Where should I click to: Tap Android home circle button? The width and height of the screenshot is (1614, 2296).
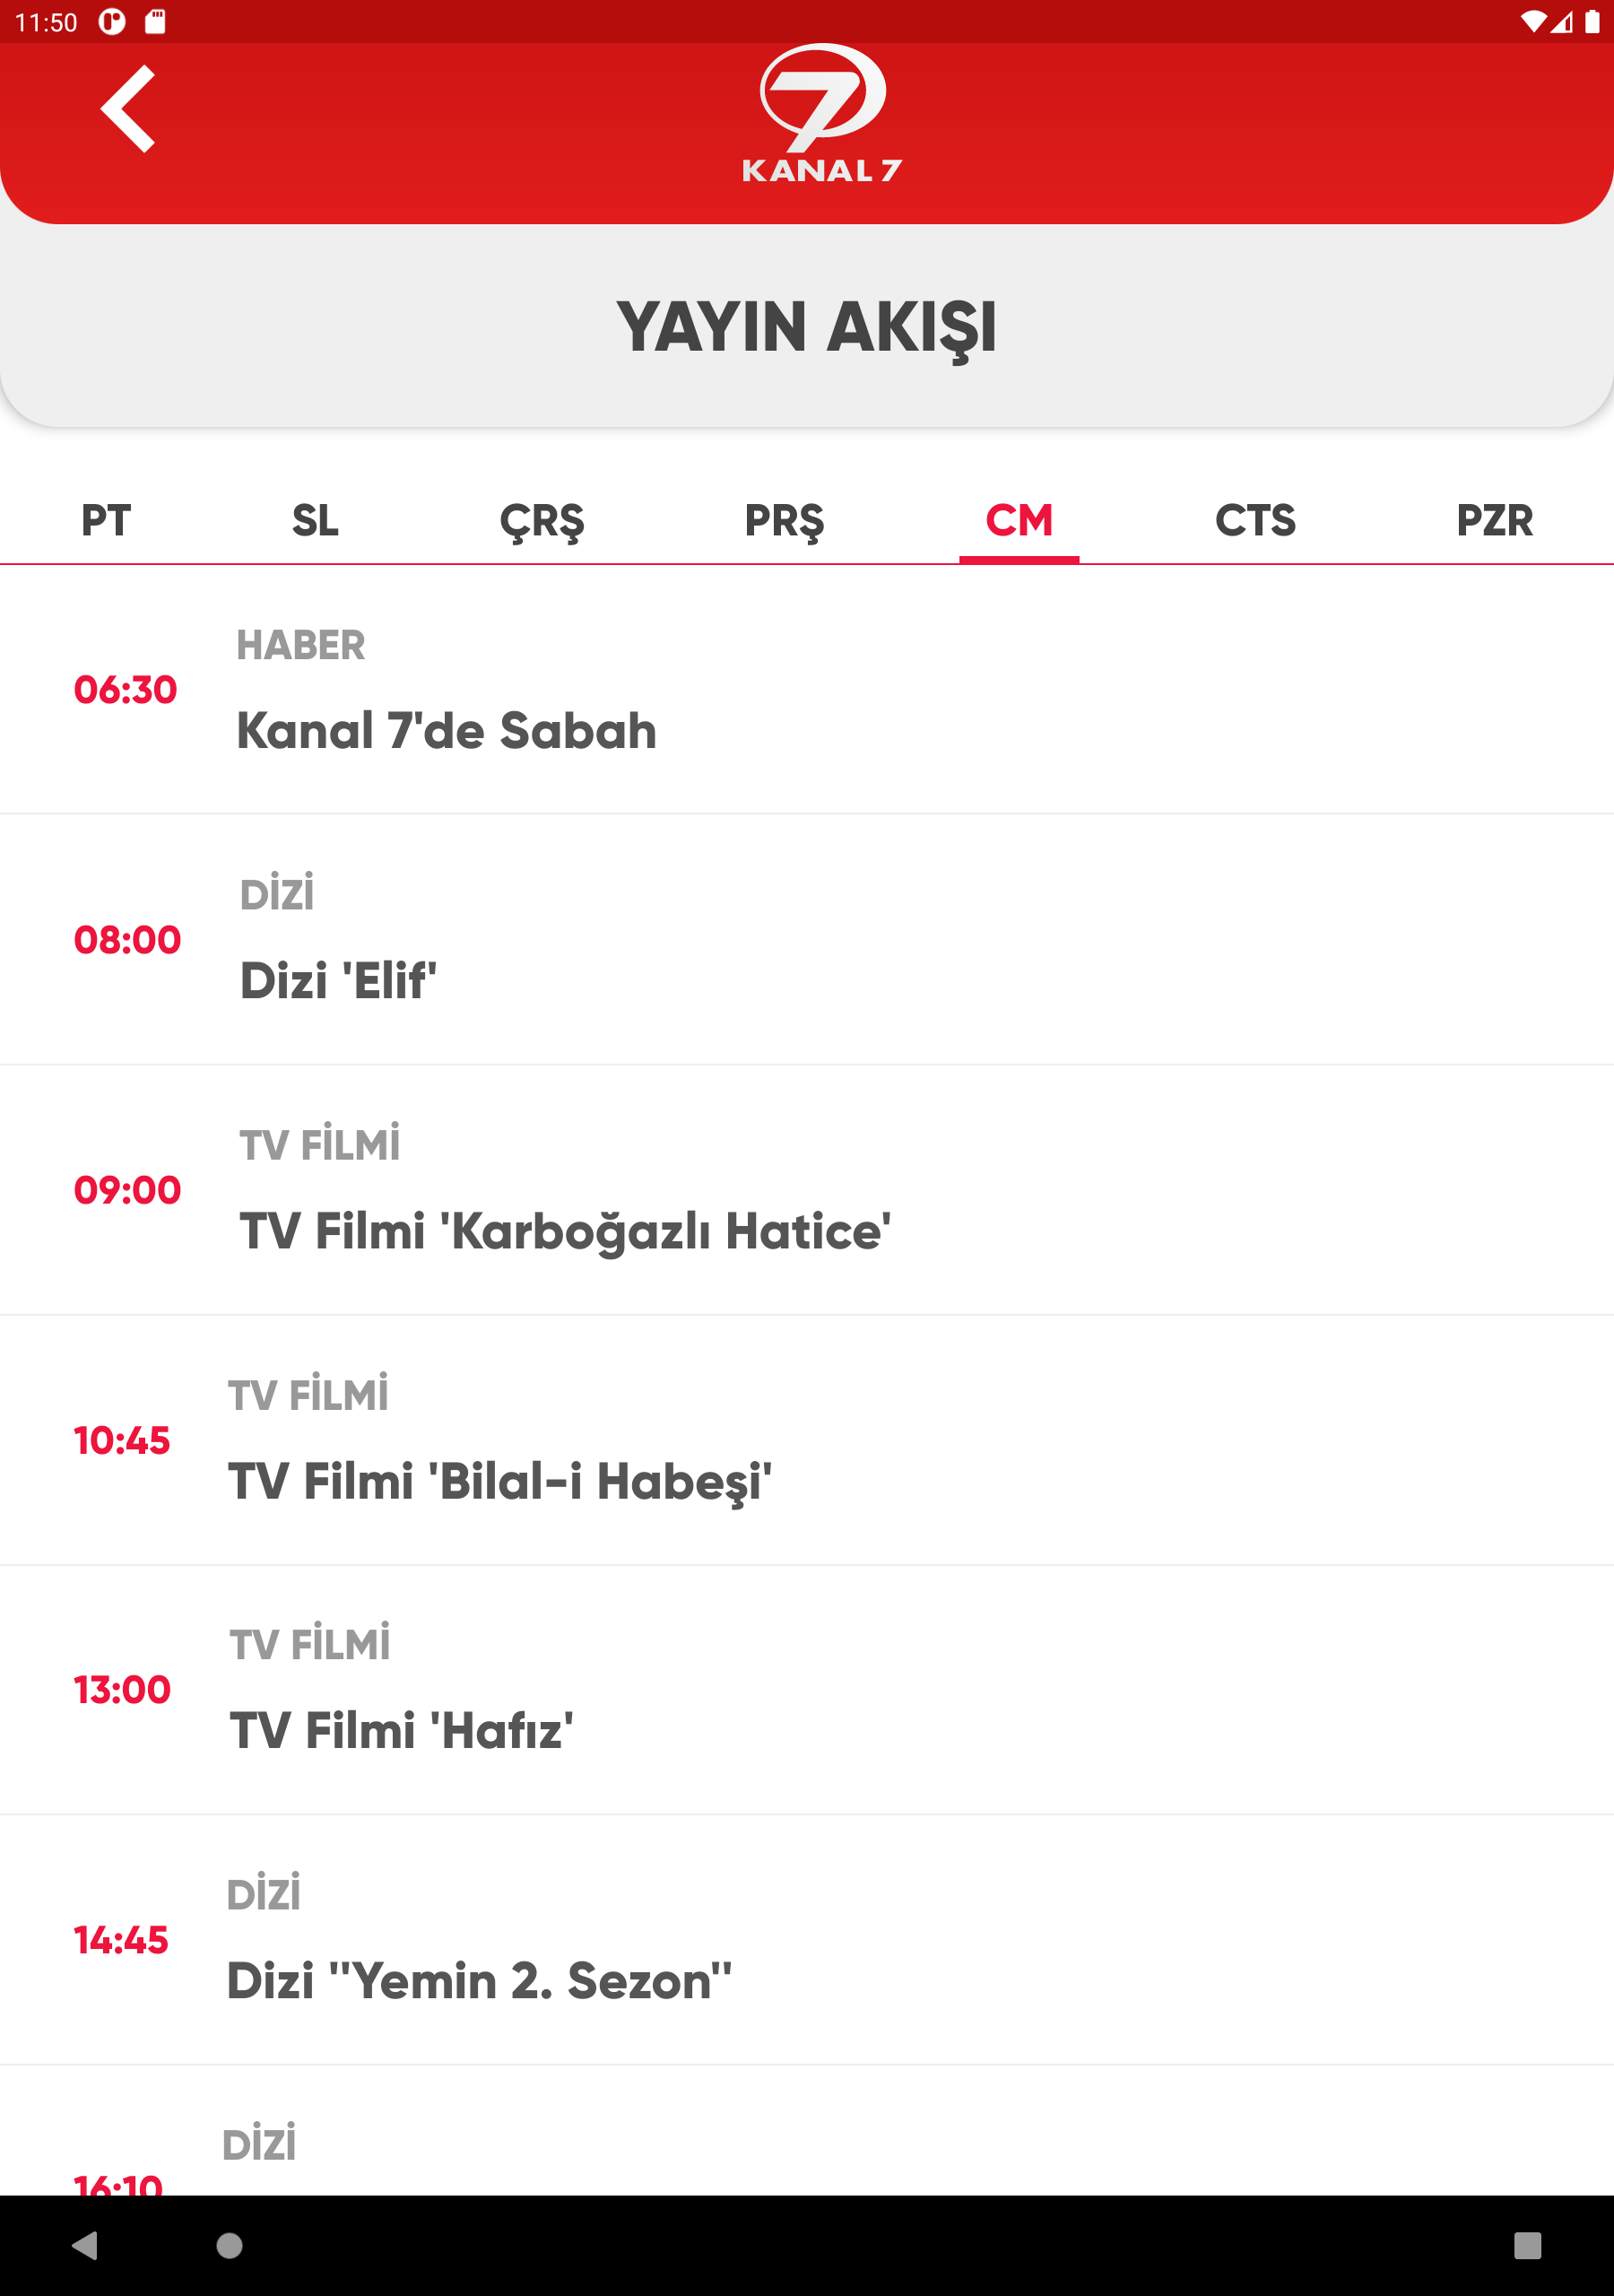pos(229,2245)
